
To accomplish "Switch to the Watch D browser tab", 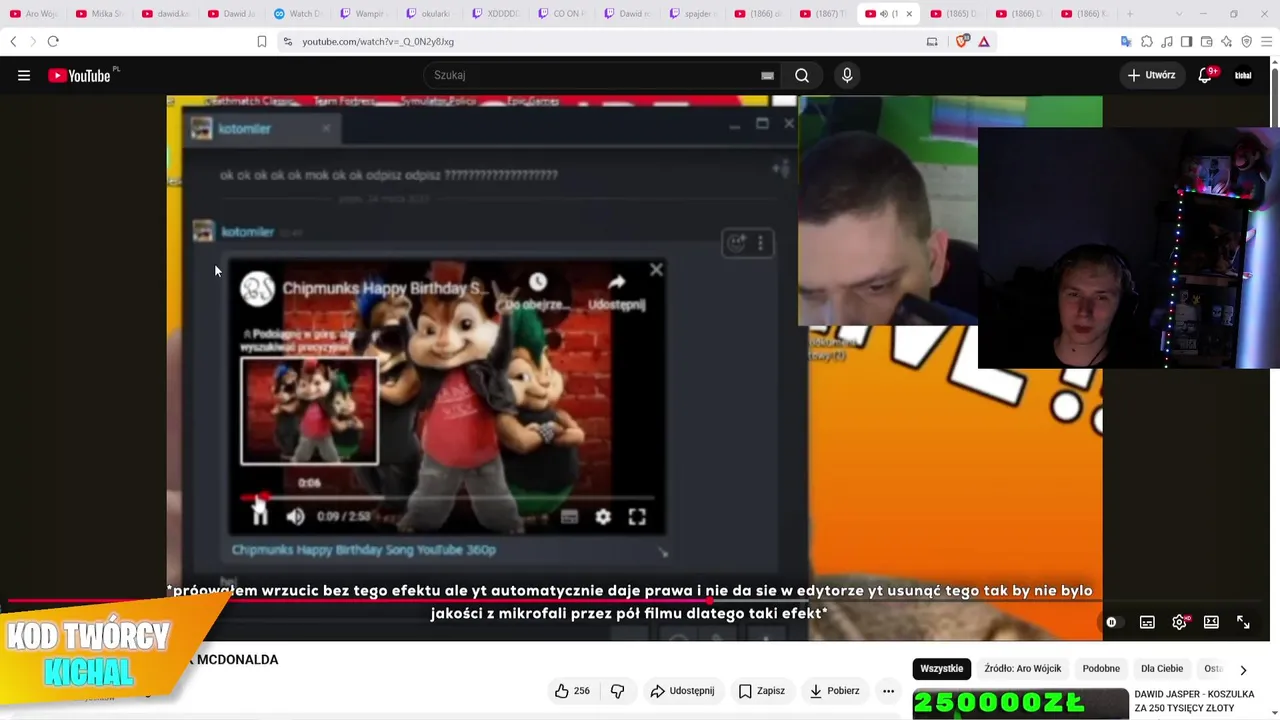I will [x=298, y=14].
